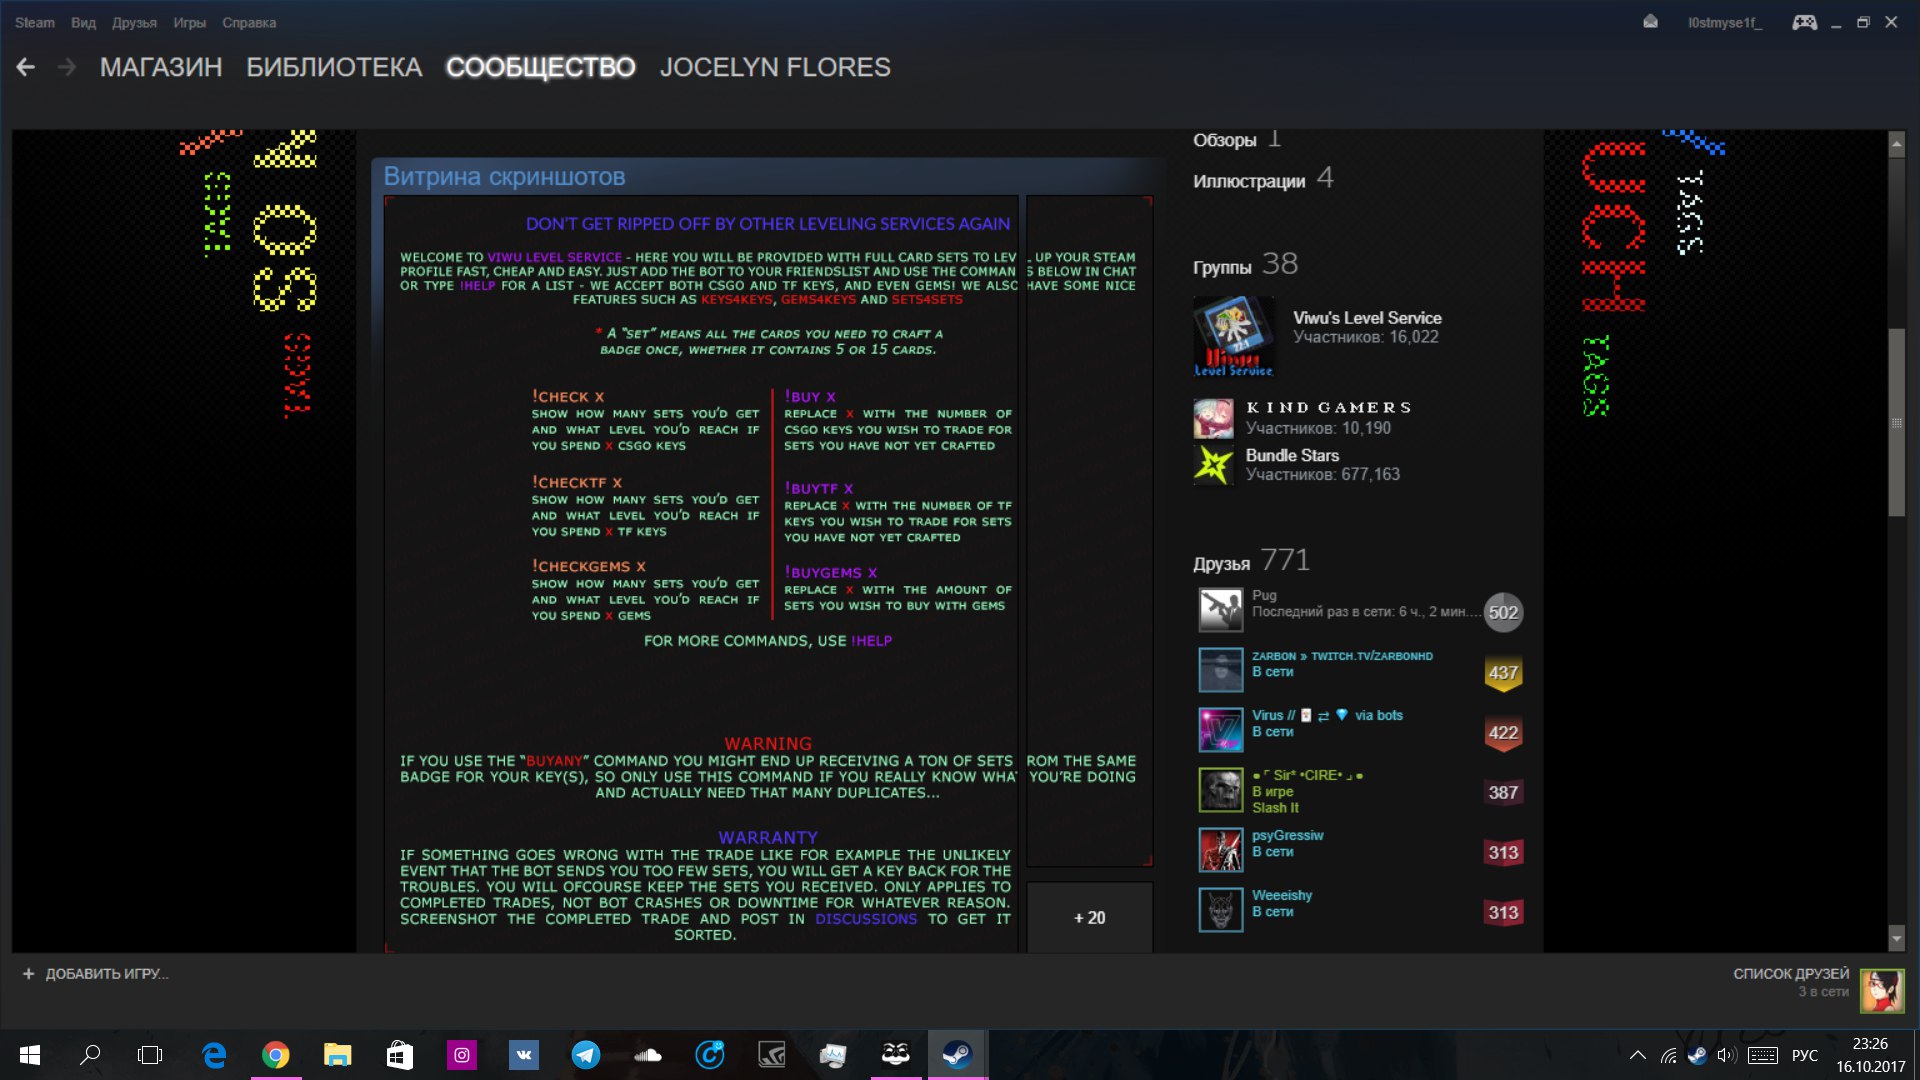Click friend Pug's avatar
Viewport: 1920px width, 1080px height.
(x=1221, y=610)
